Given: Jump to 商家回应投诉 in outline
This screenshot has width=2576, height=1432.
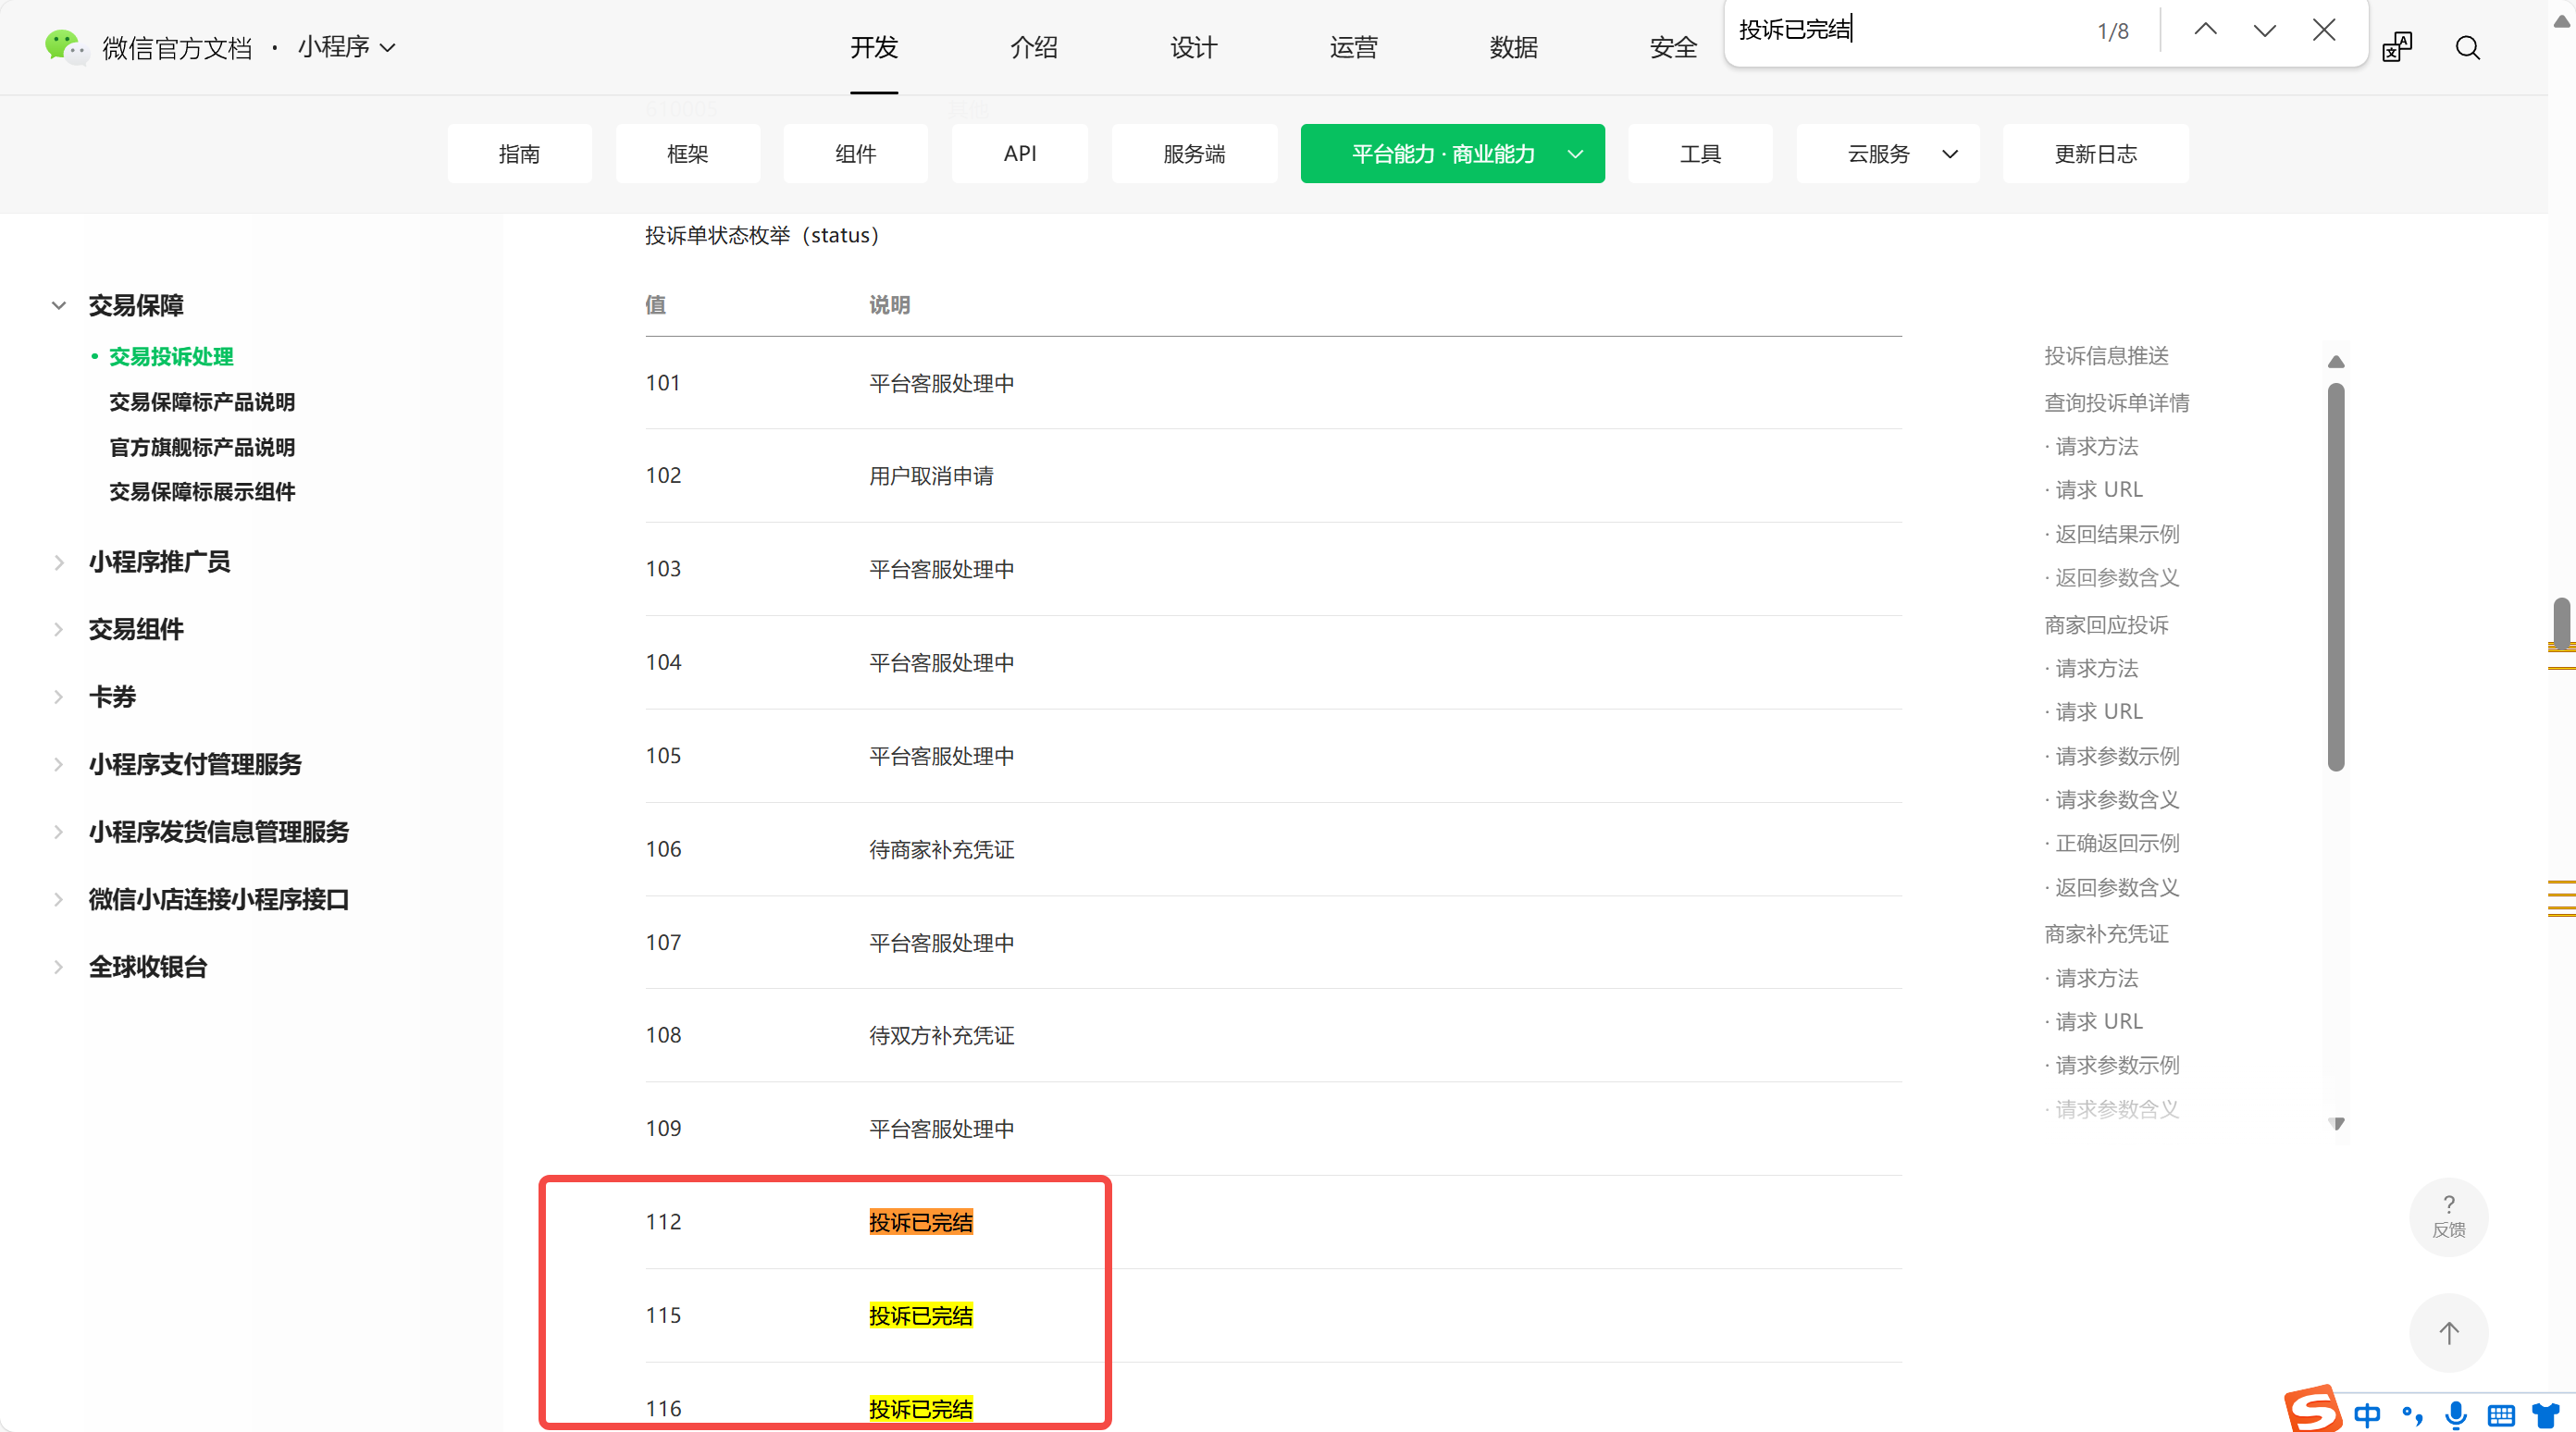Looking at the screenshot, I should coord(2106,625).
